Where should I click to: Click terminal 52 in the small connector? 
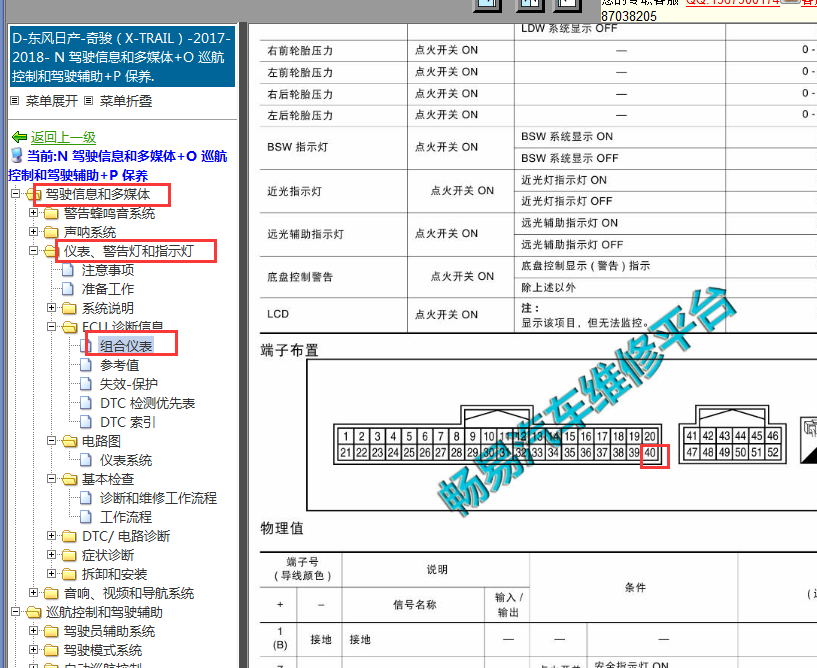[773, 452]
